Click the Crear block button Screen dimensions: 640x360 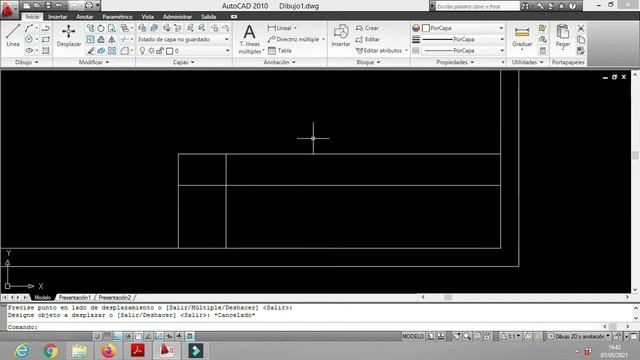367,28
